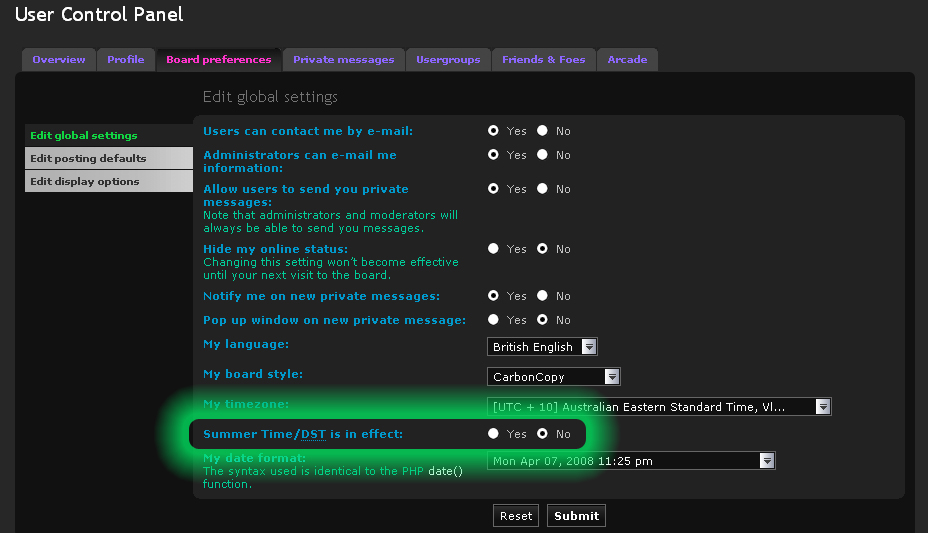Switch to the Arcade tab
928x533 pixels.
coord(627,60)
